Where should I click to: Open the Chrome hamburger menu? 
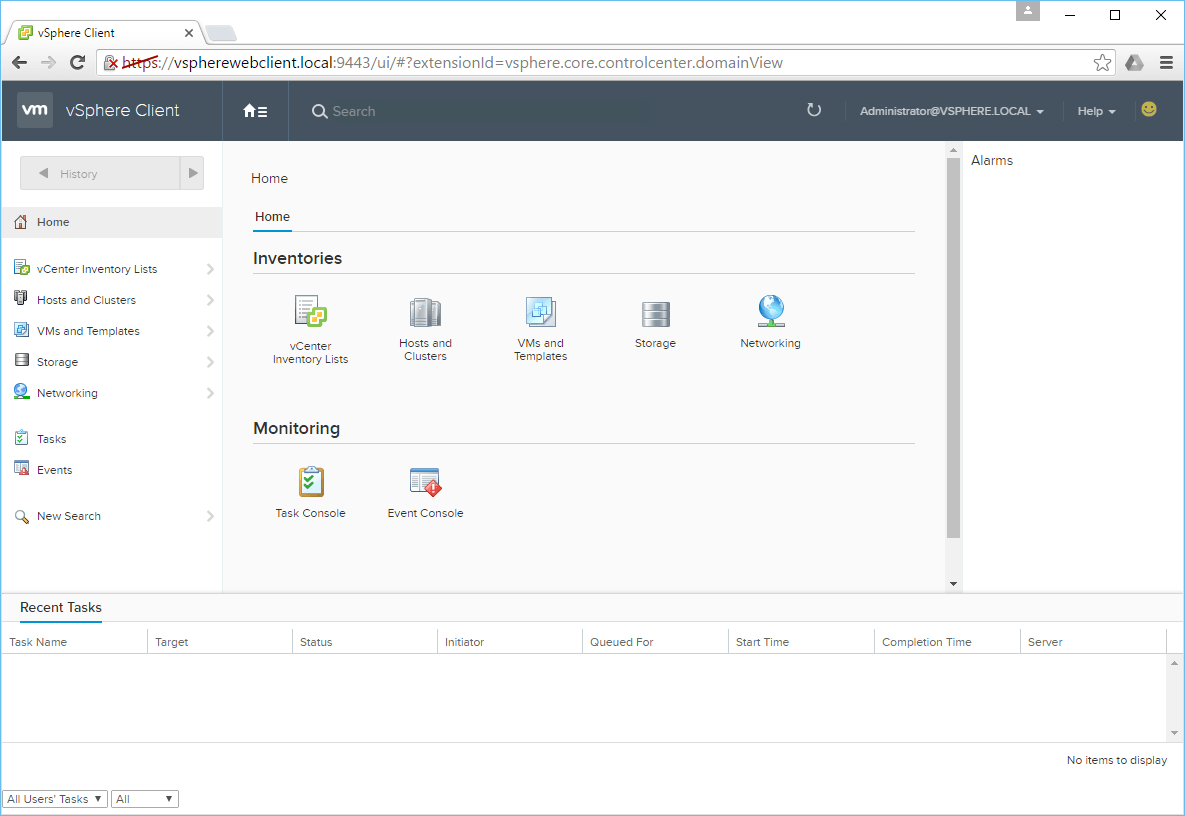pyautogui.click(x=1166, y=63)
